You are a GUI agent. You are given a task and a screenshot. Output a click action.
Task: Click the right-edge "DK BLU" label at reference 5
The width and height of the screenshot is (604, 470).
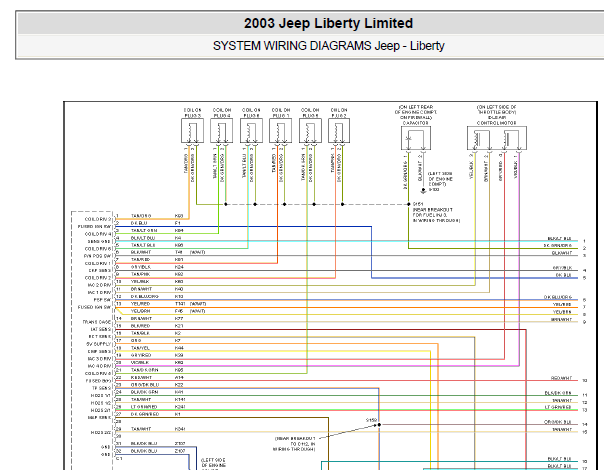(564, 275)
